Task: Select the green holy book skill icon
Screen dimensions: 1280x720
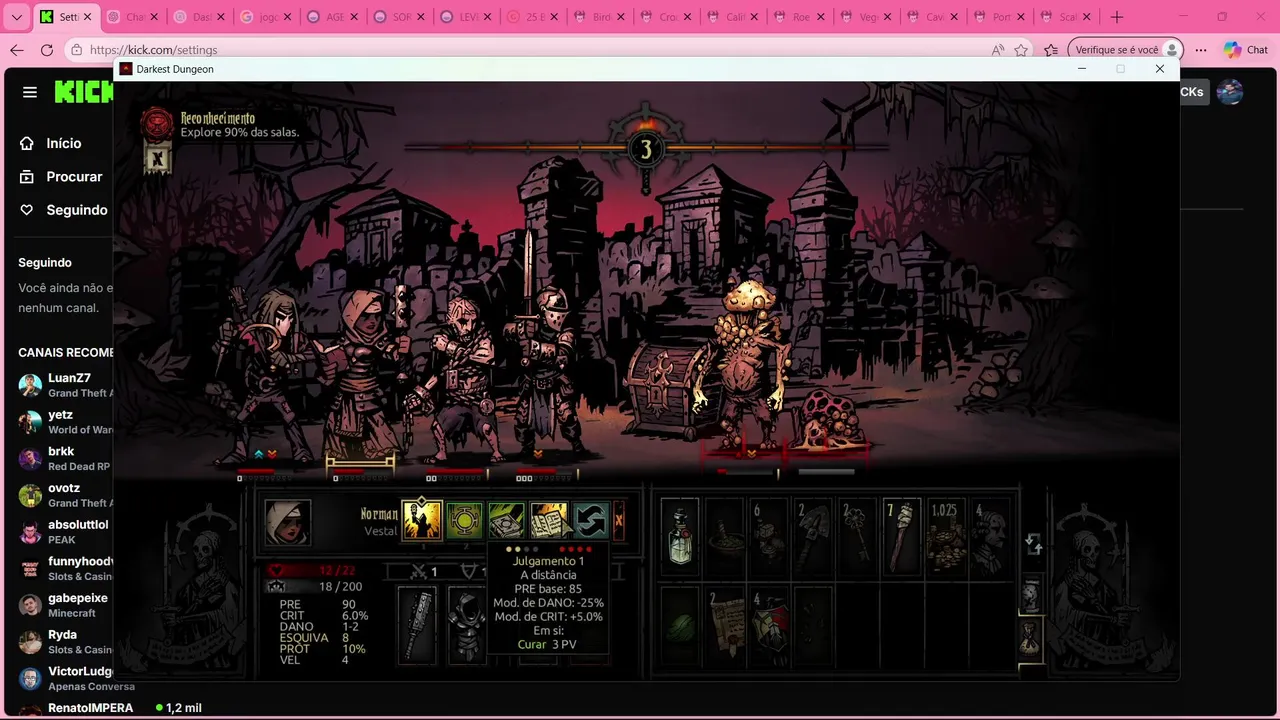Action: coord(506,521)
